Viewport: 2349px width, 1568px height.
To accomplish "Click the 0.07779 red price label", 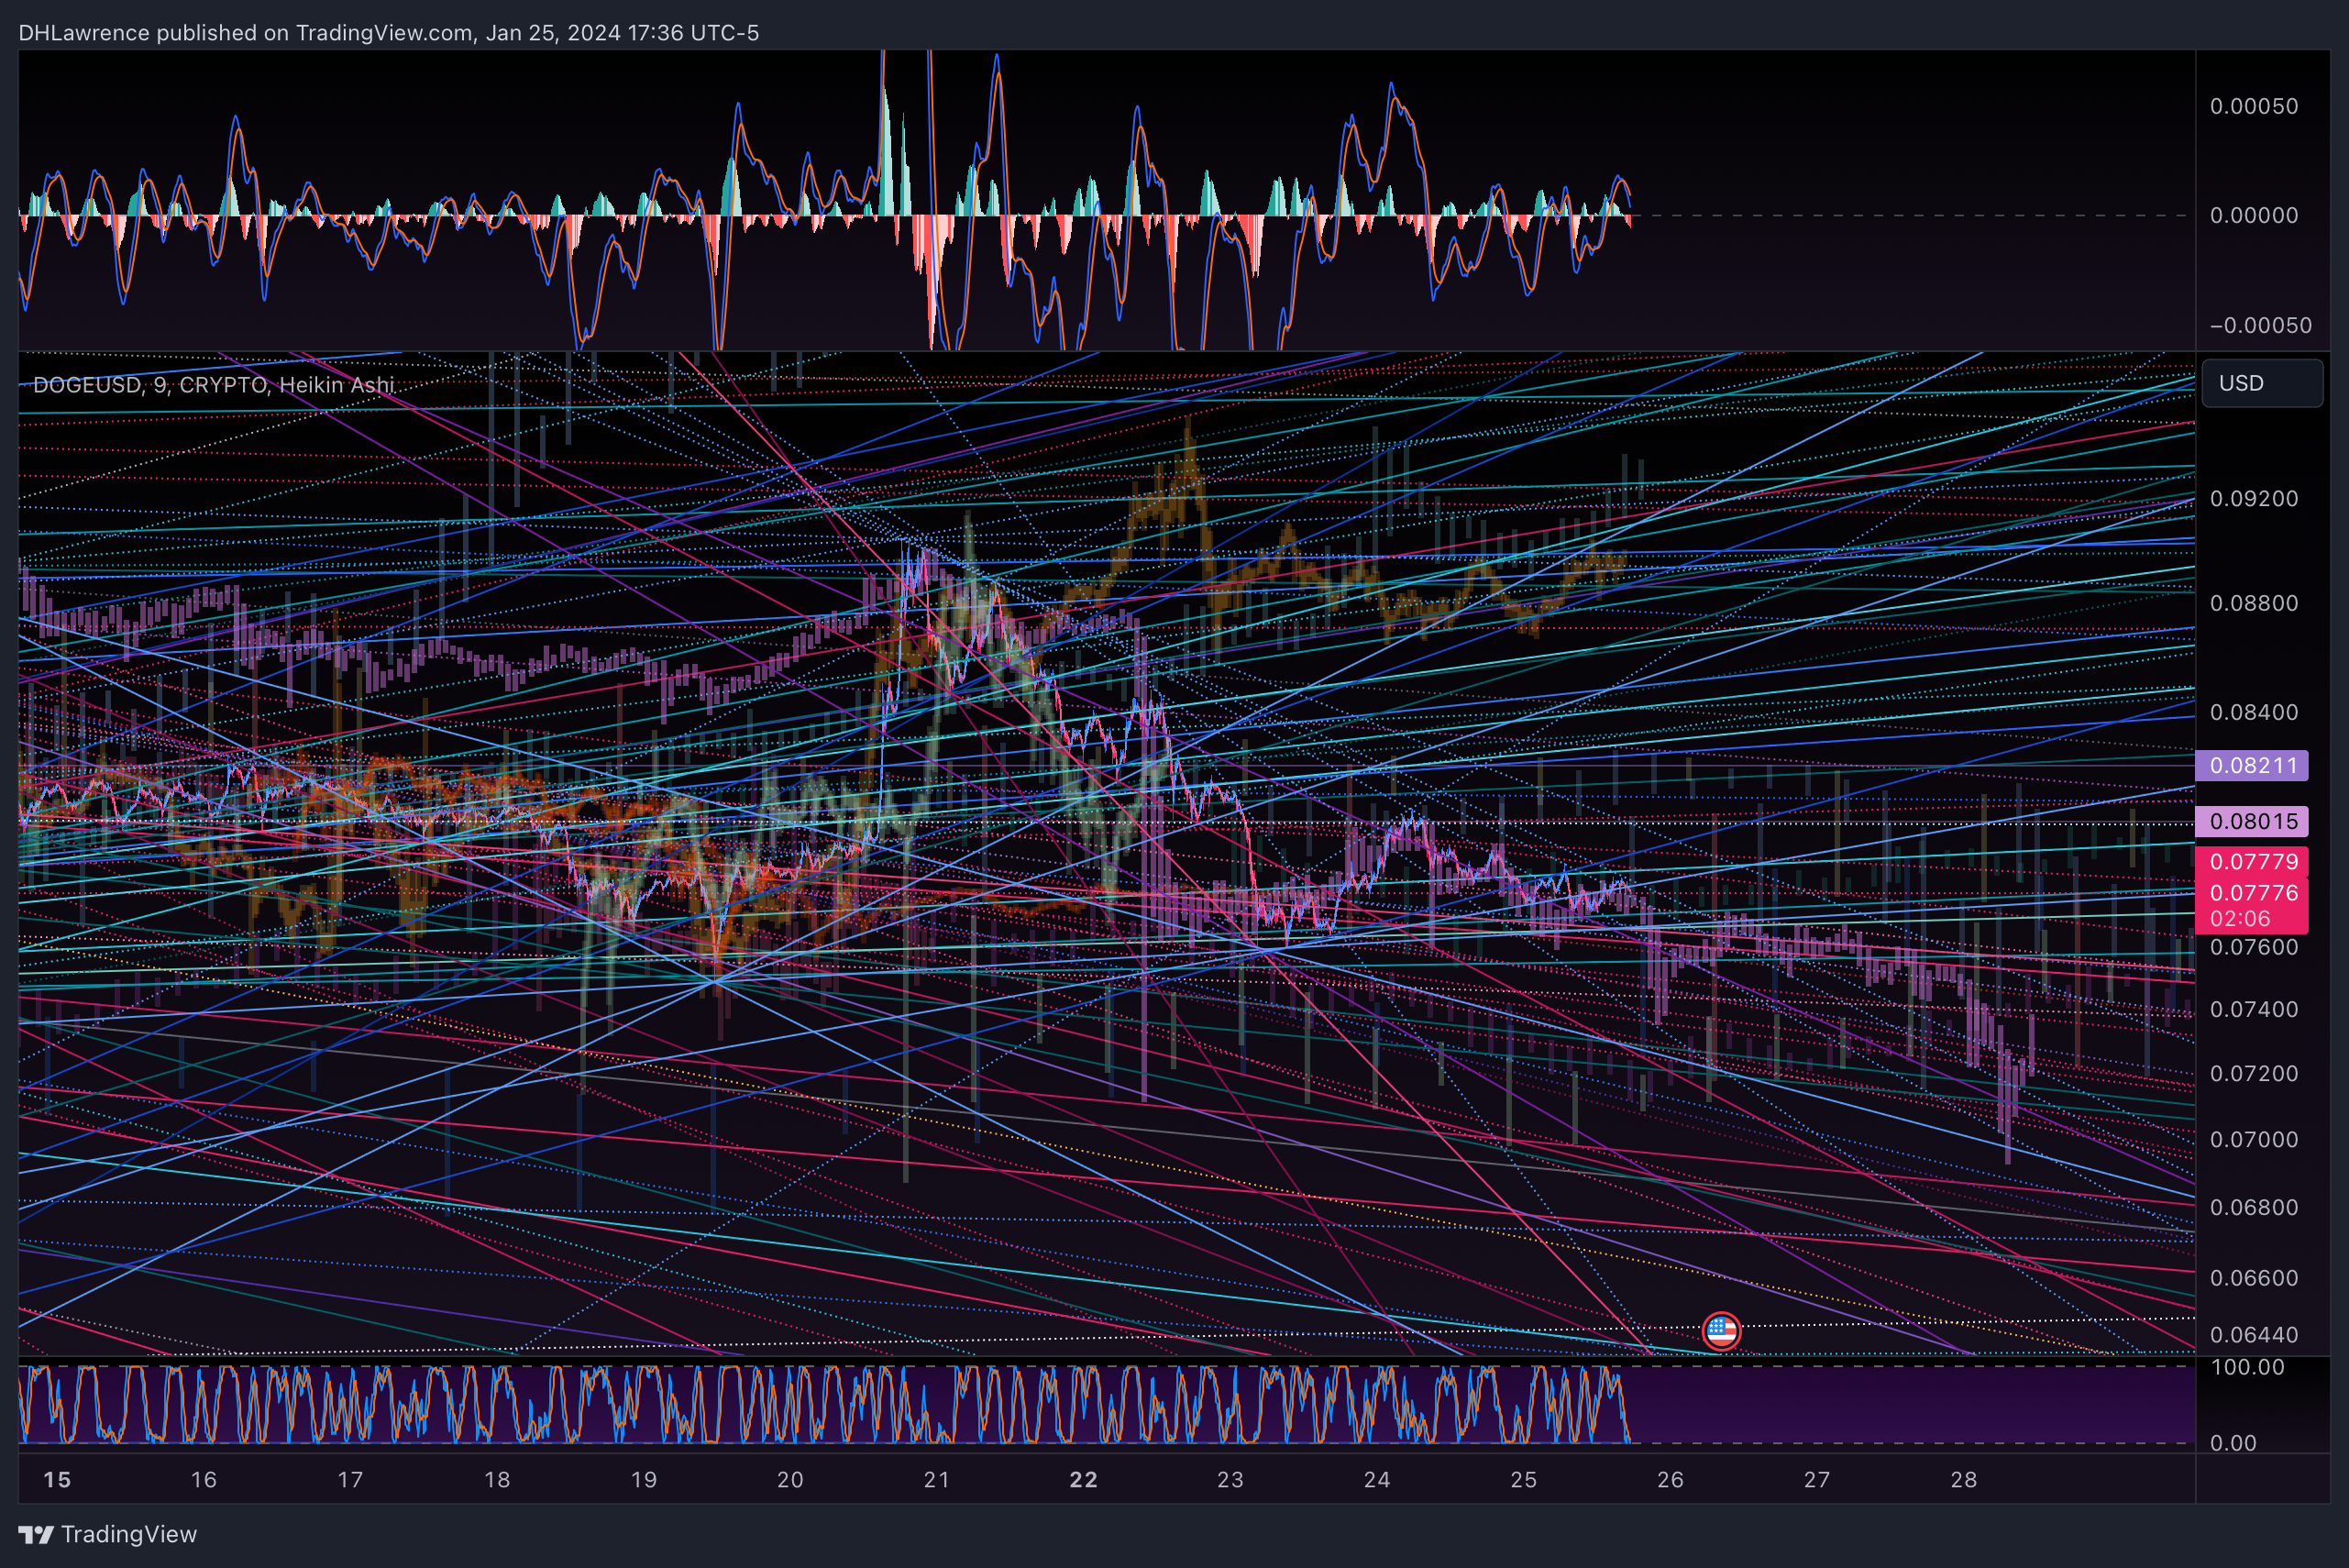I will click(x=2252, y=862).
